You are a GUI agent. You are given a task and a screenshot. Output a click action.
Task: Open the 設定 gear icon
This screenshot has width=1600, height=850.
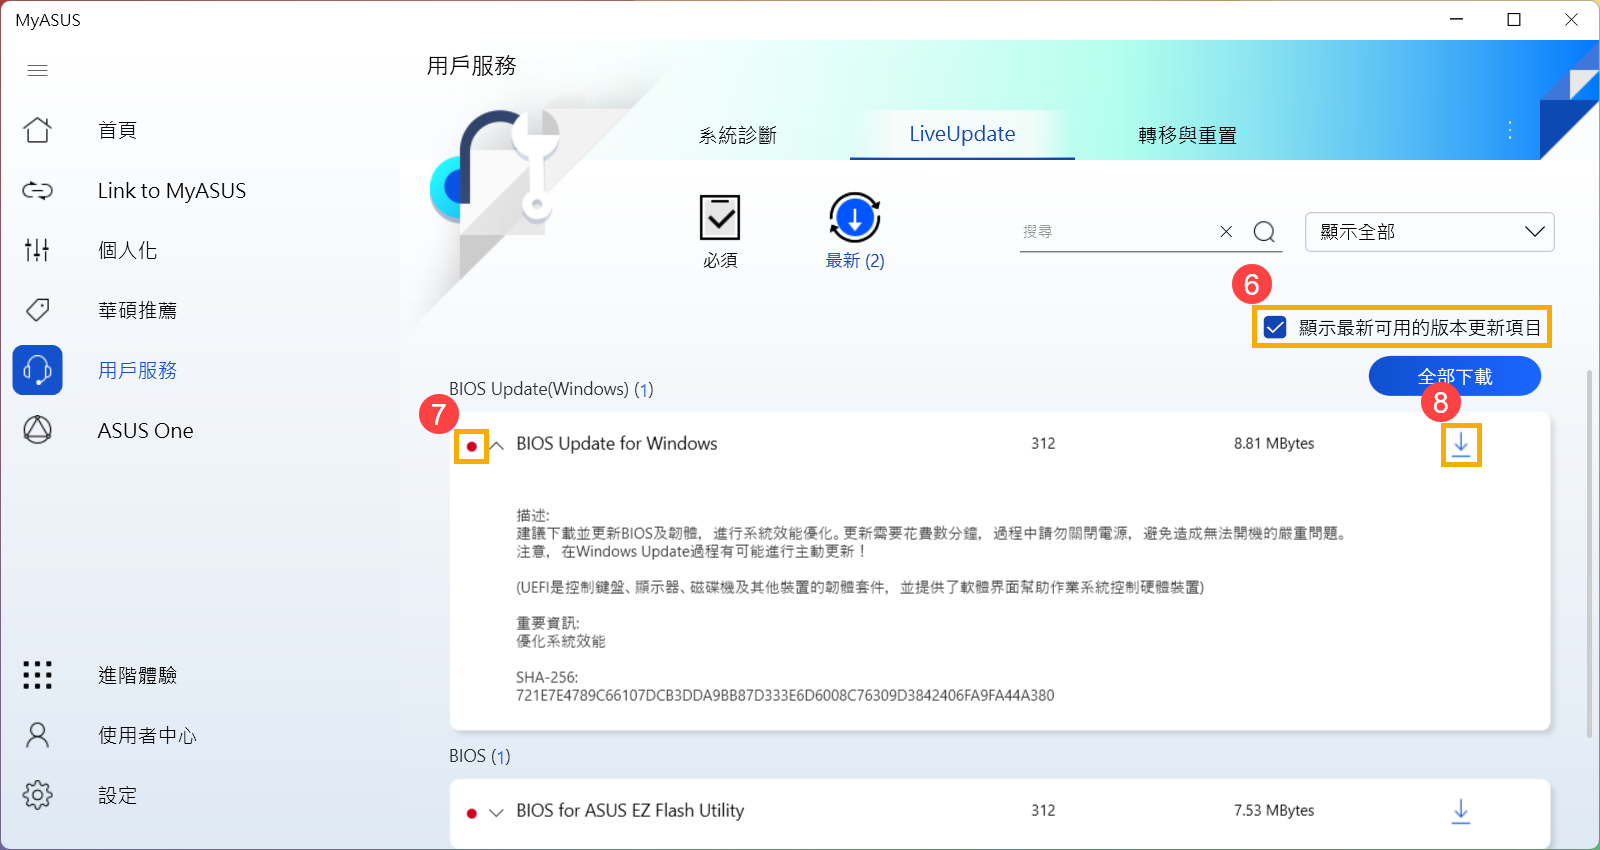coord(37,795)
